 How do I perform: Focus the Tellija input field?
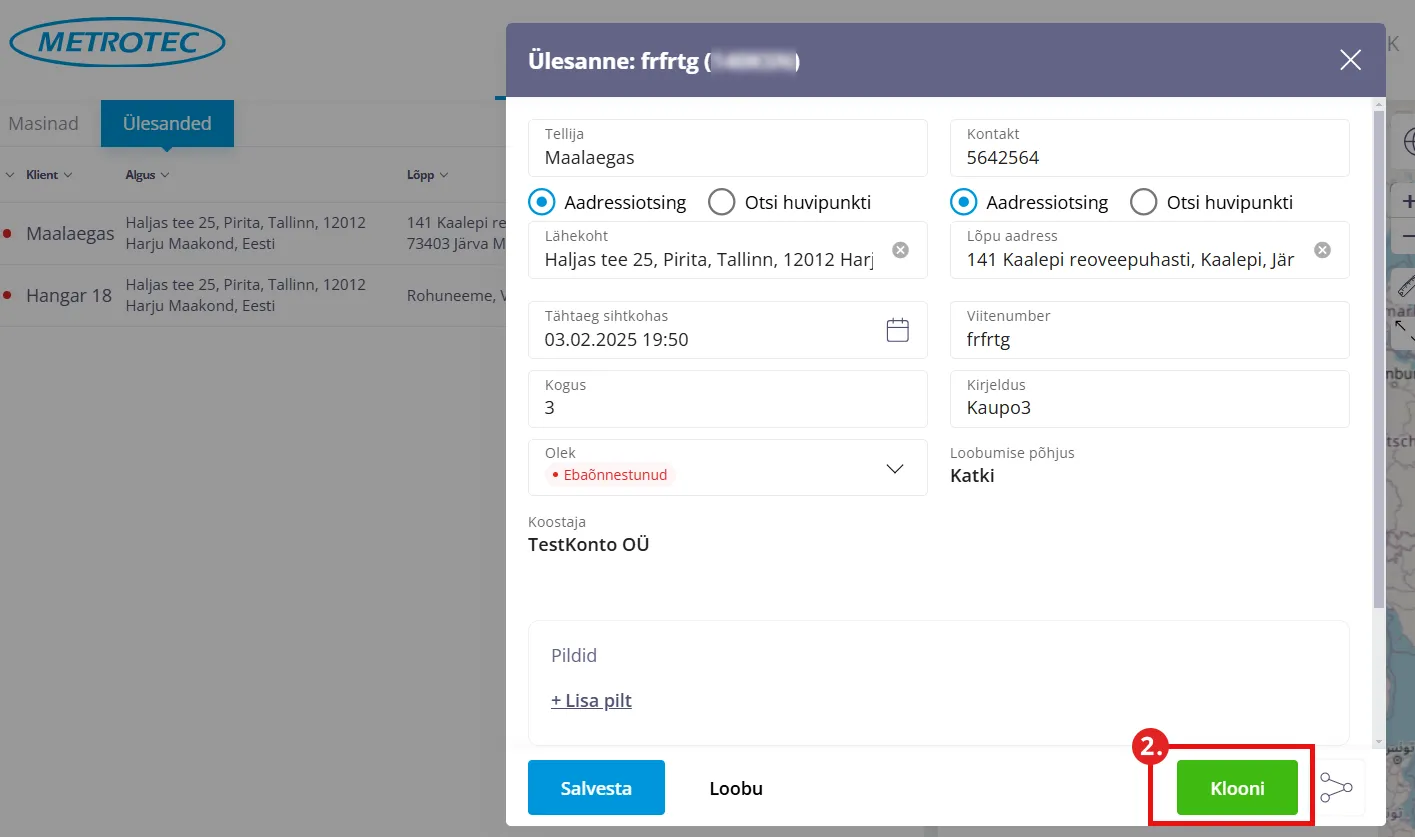point(728,148)
